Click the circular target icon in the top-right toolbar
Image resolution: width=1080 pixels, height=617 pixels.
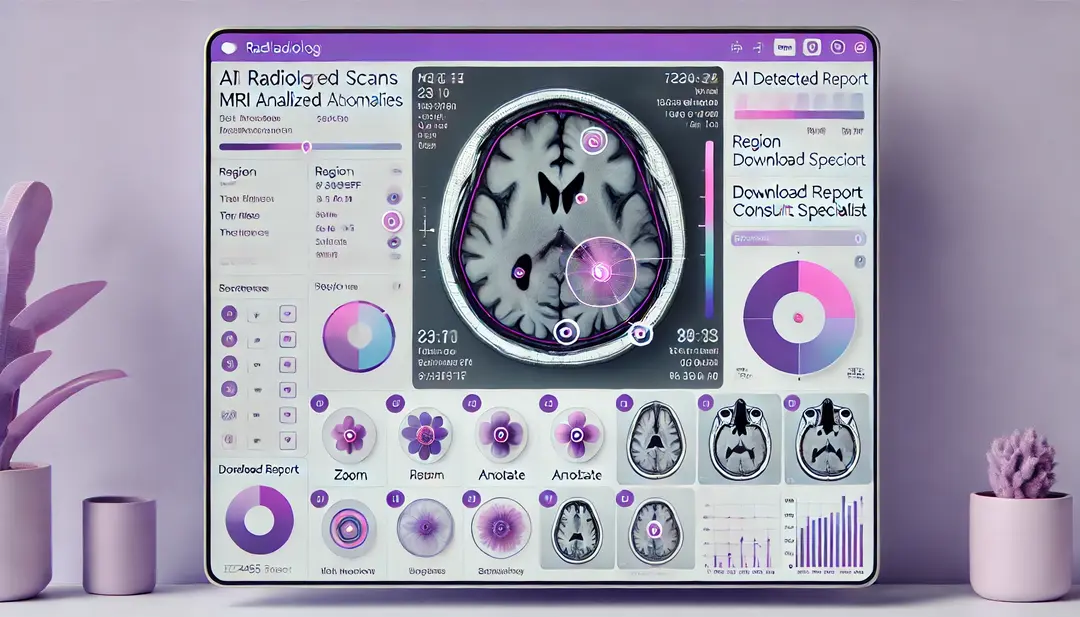(838, 47)
